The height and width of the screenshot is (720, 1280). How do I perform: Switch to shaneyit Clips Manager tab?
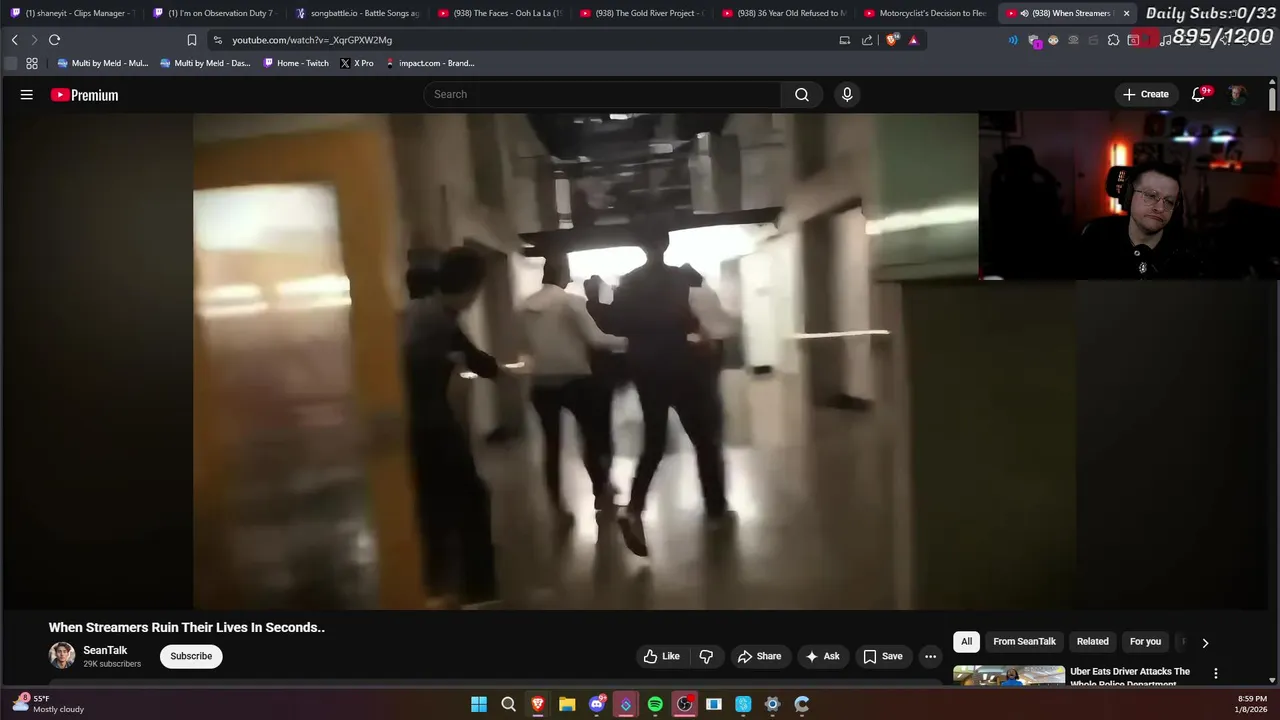pyautogui.click(x=71, y=13)
